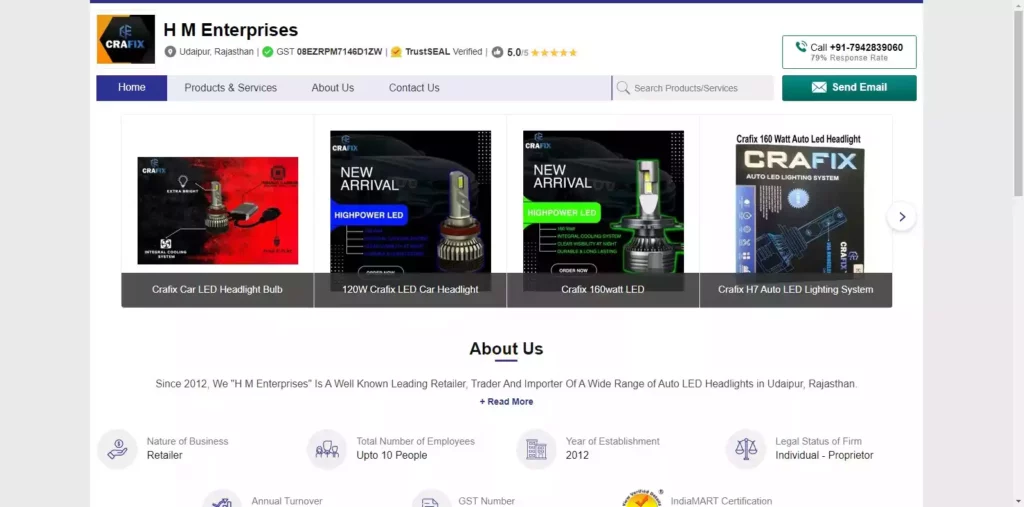Open the H M Enterprises title link
The image size is (1024, 507).
click(231, 30)
